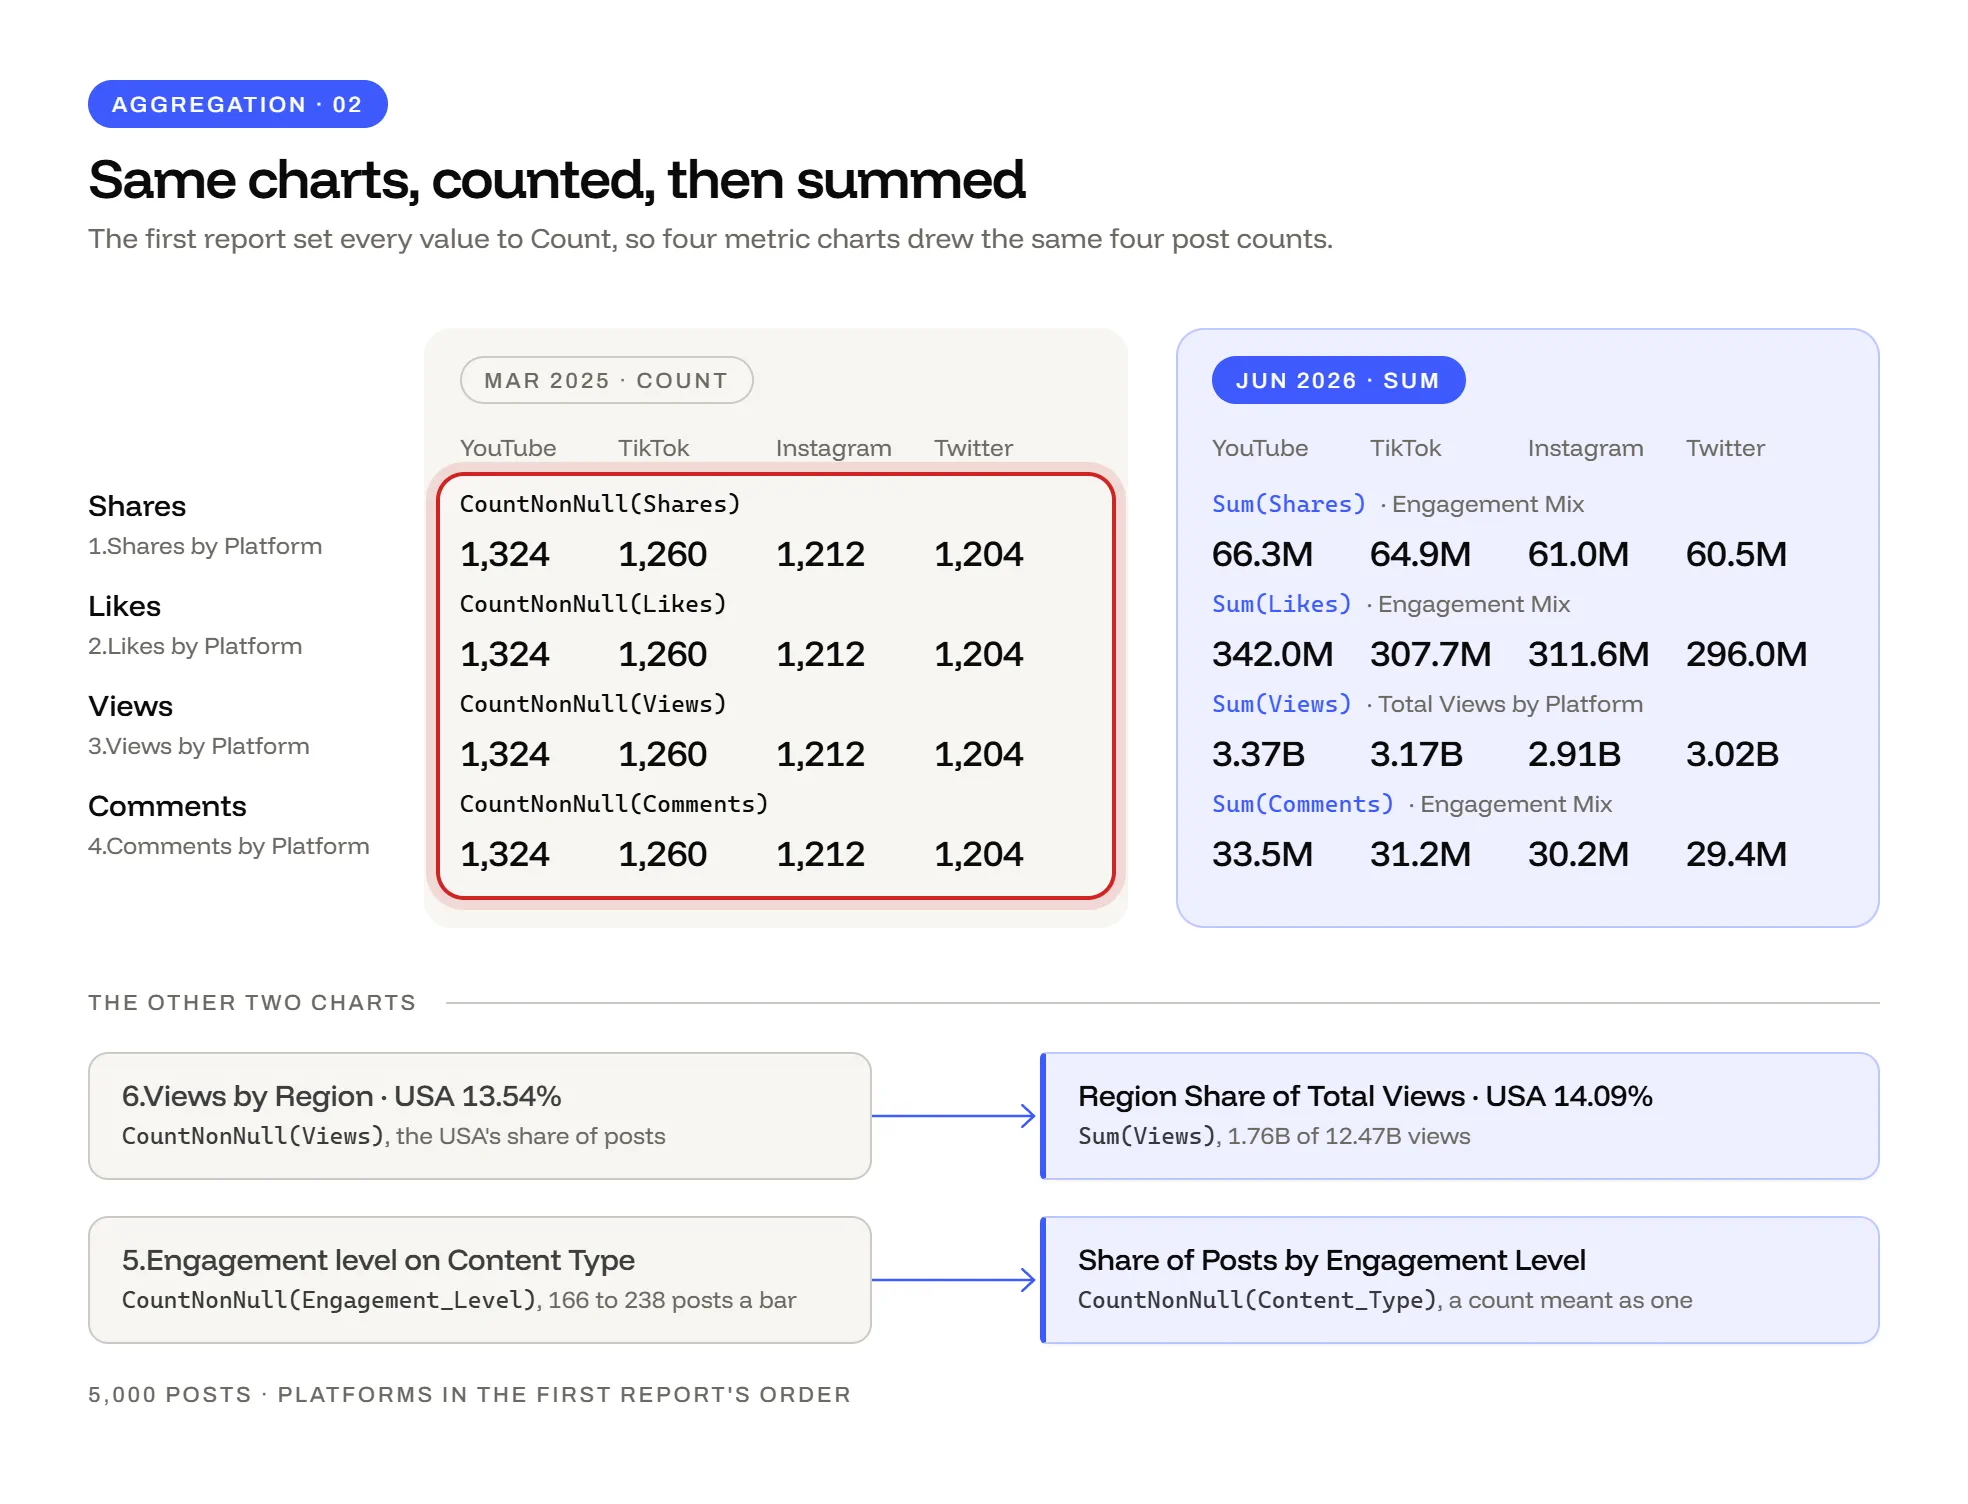
Task: Click the 311.6M likes value
Action: click(1589, 654)
